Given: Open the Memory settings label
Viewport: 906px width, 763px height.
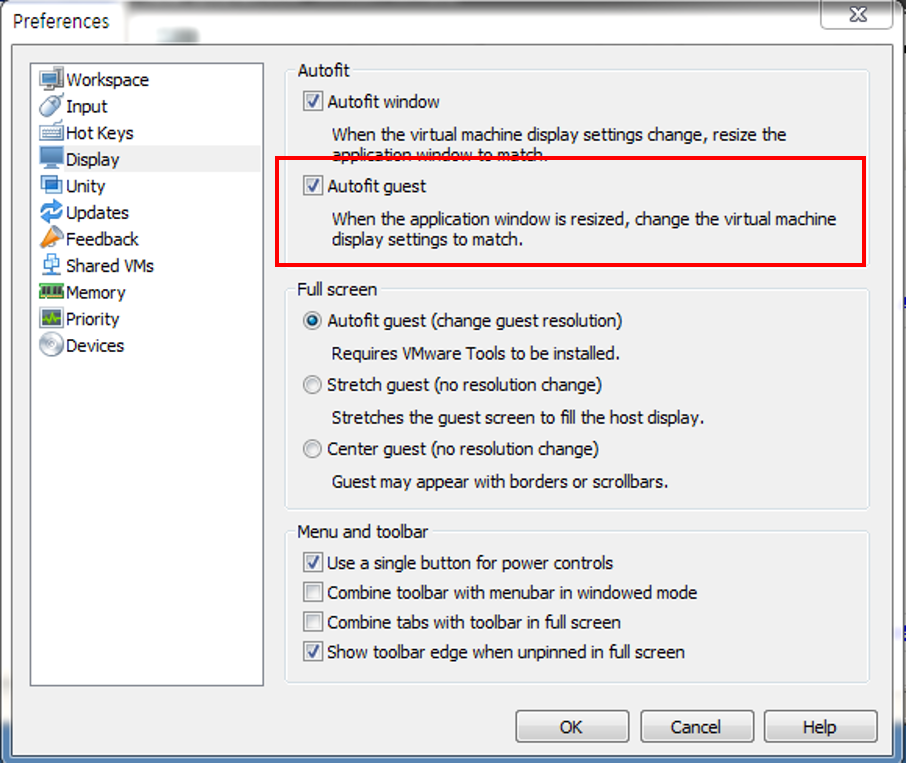Looking at the screenshot, I should pos(95,292).
